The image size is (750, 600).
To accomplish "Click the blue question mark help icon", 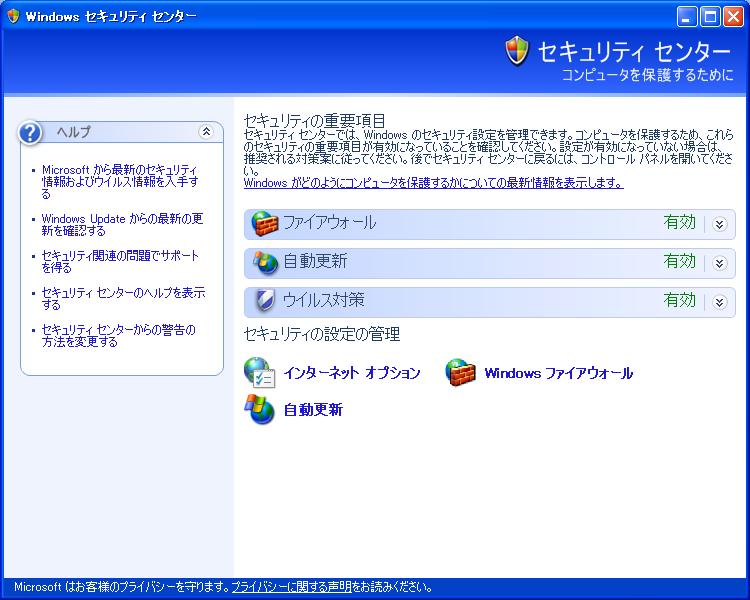I will click(30, 133).
